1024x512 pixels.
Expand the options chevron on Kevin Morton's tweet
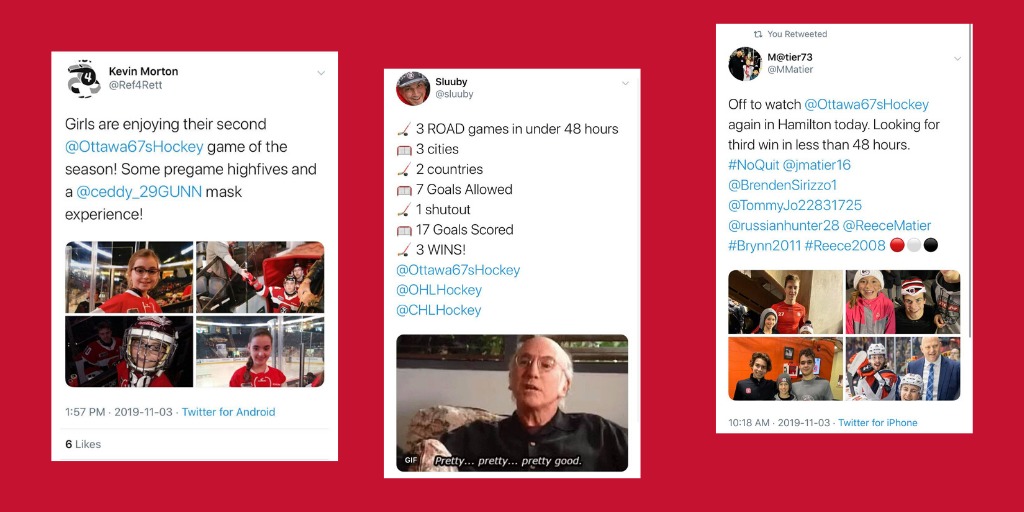[x=321, y=73]
